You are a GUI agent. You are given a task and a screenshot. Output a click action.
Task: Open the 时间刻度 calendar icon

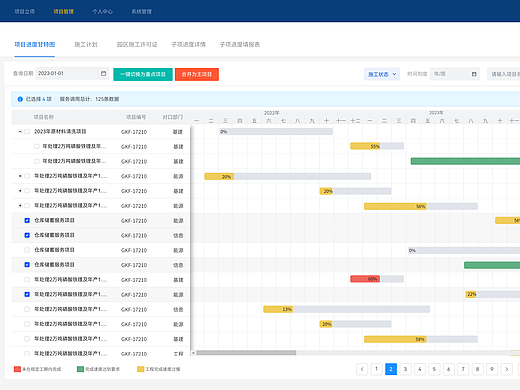click(474, 74)
